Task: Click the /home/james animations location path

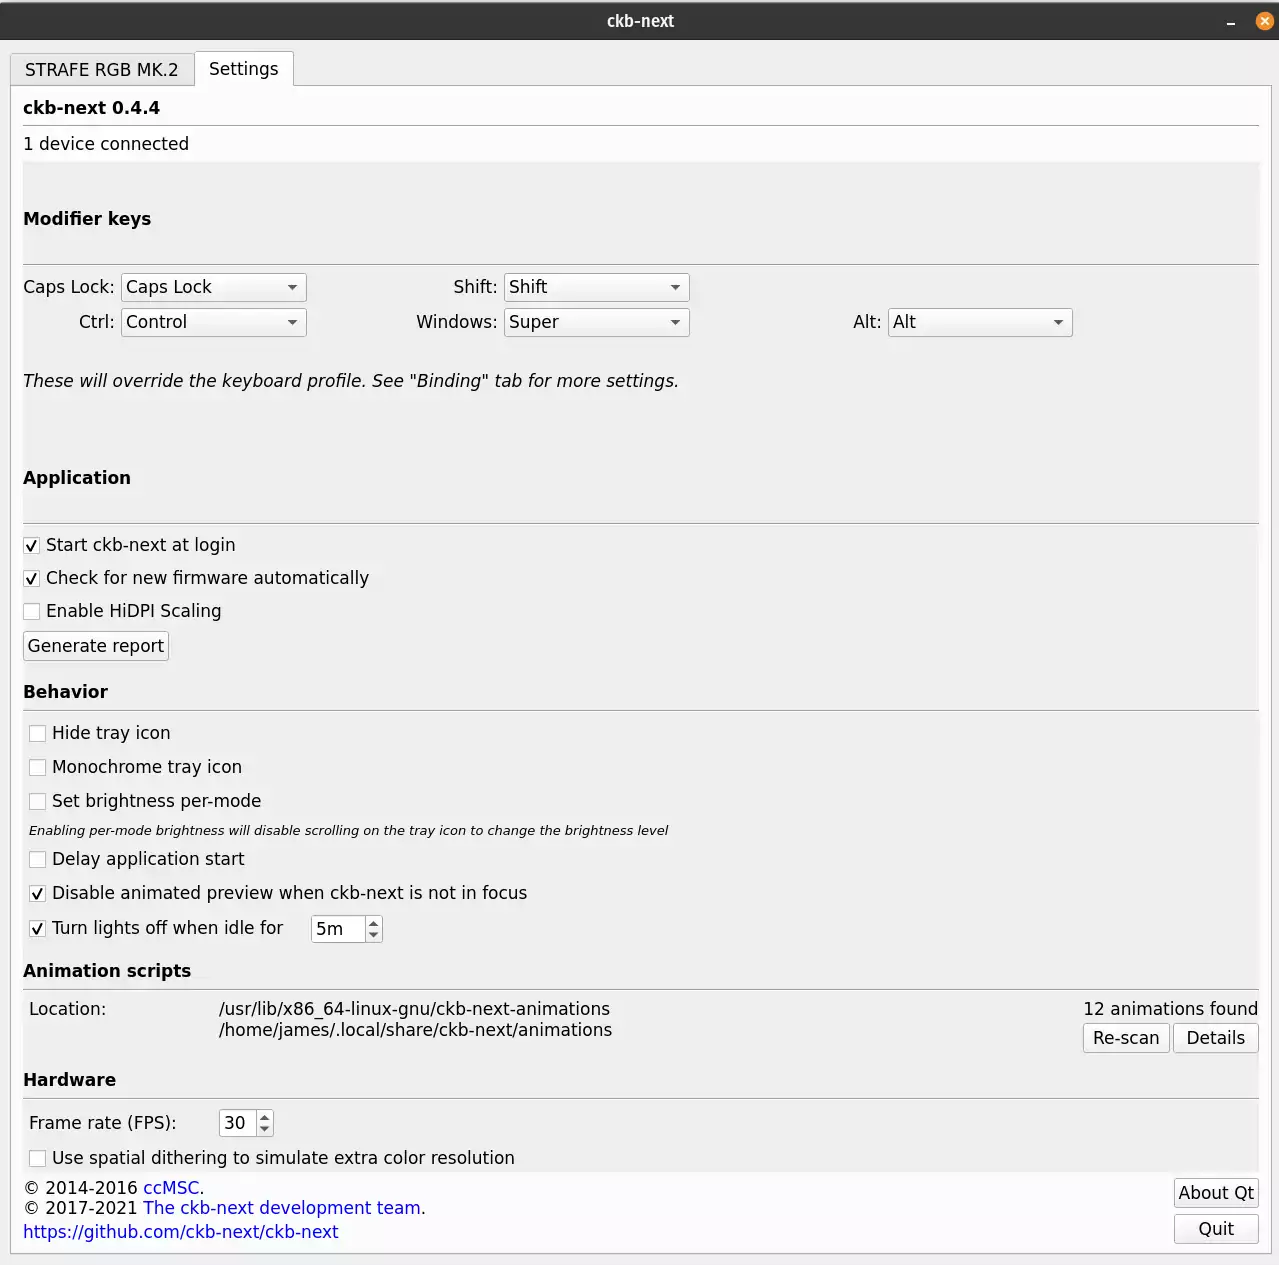Action: pos(416,1030)
